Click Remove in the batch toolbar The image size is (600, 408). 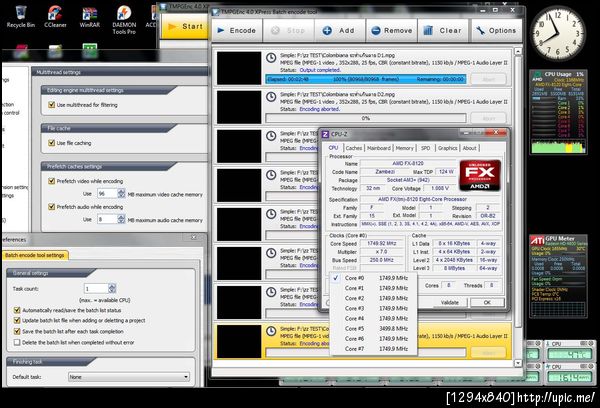coord(392,31)
